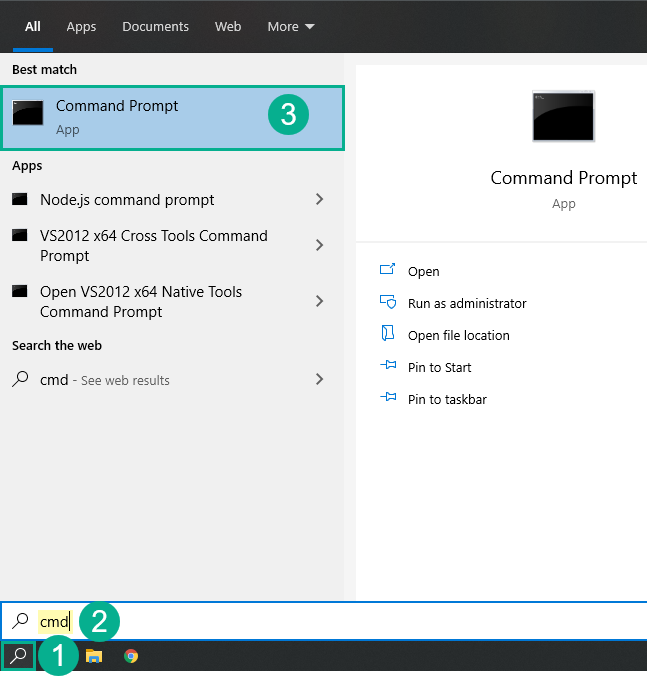
Task: Open the More filter dropdown
Action: tap(290, 27)
